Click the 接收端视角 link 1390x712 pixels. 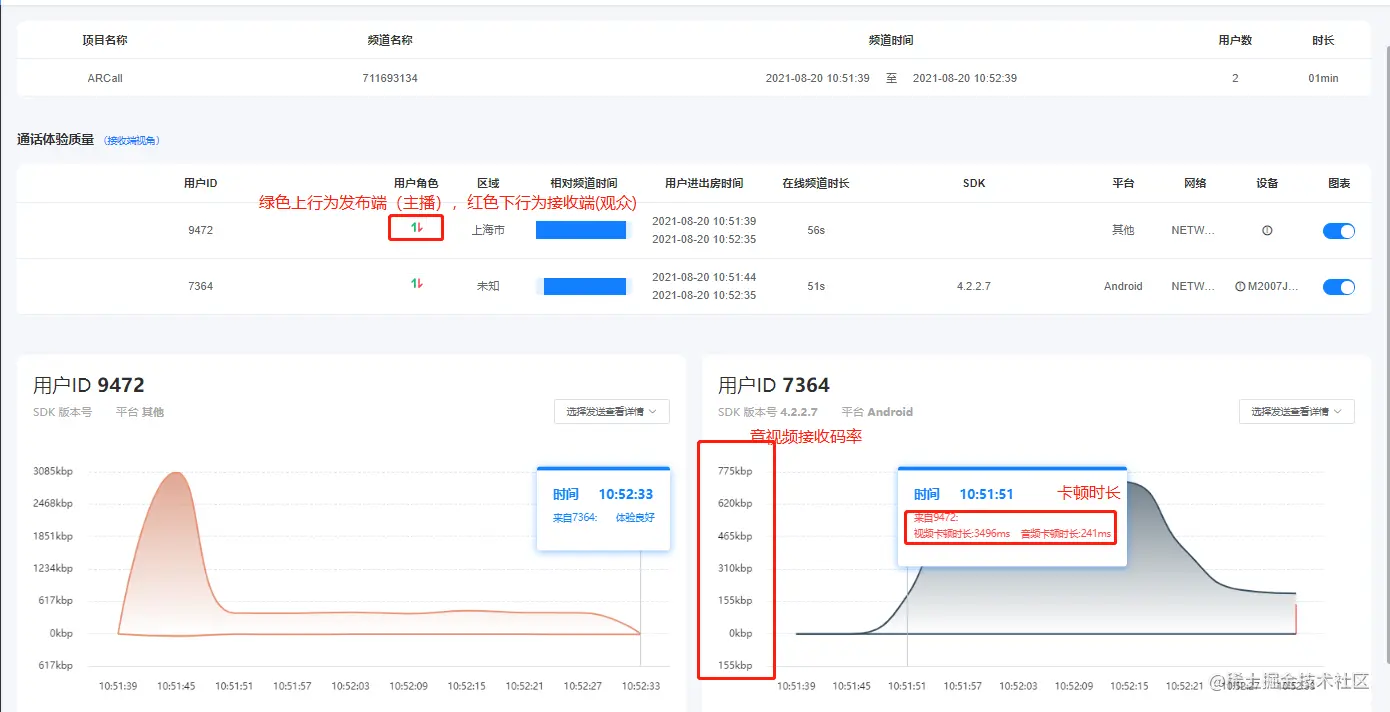[133, 141]
